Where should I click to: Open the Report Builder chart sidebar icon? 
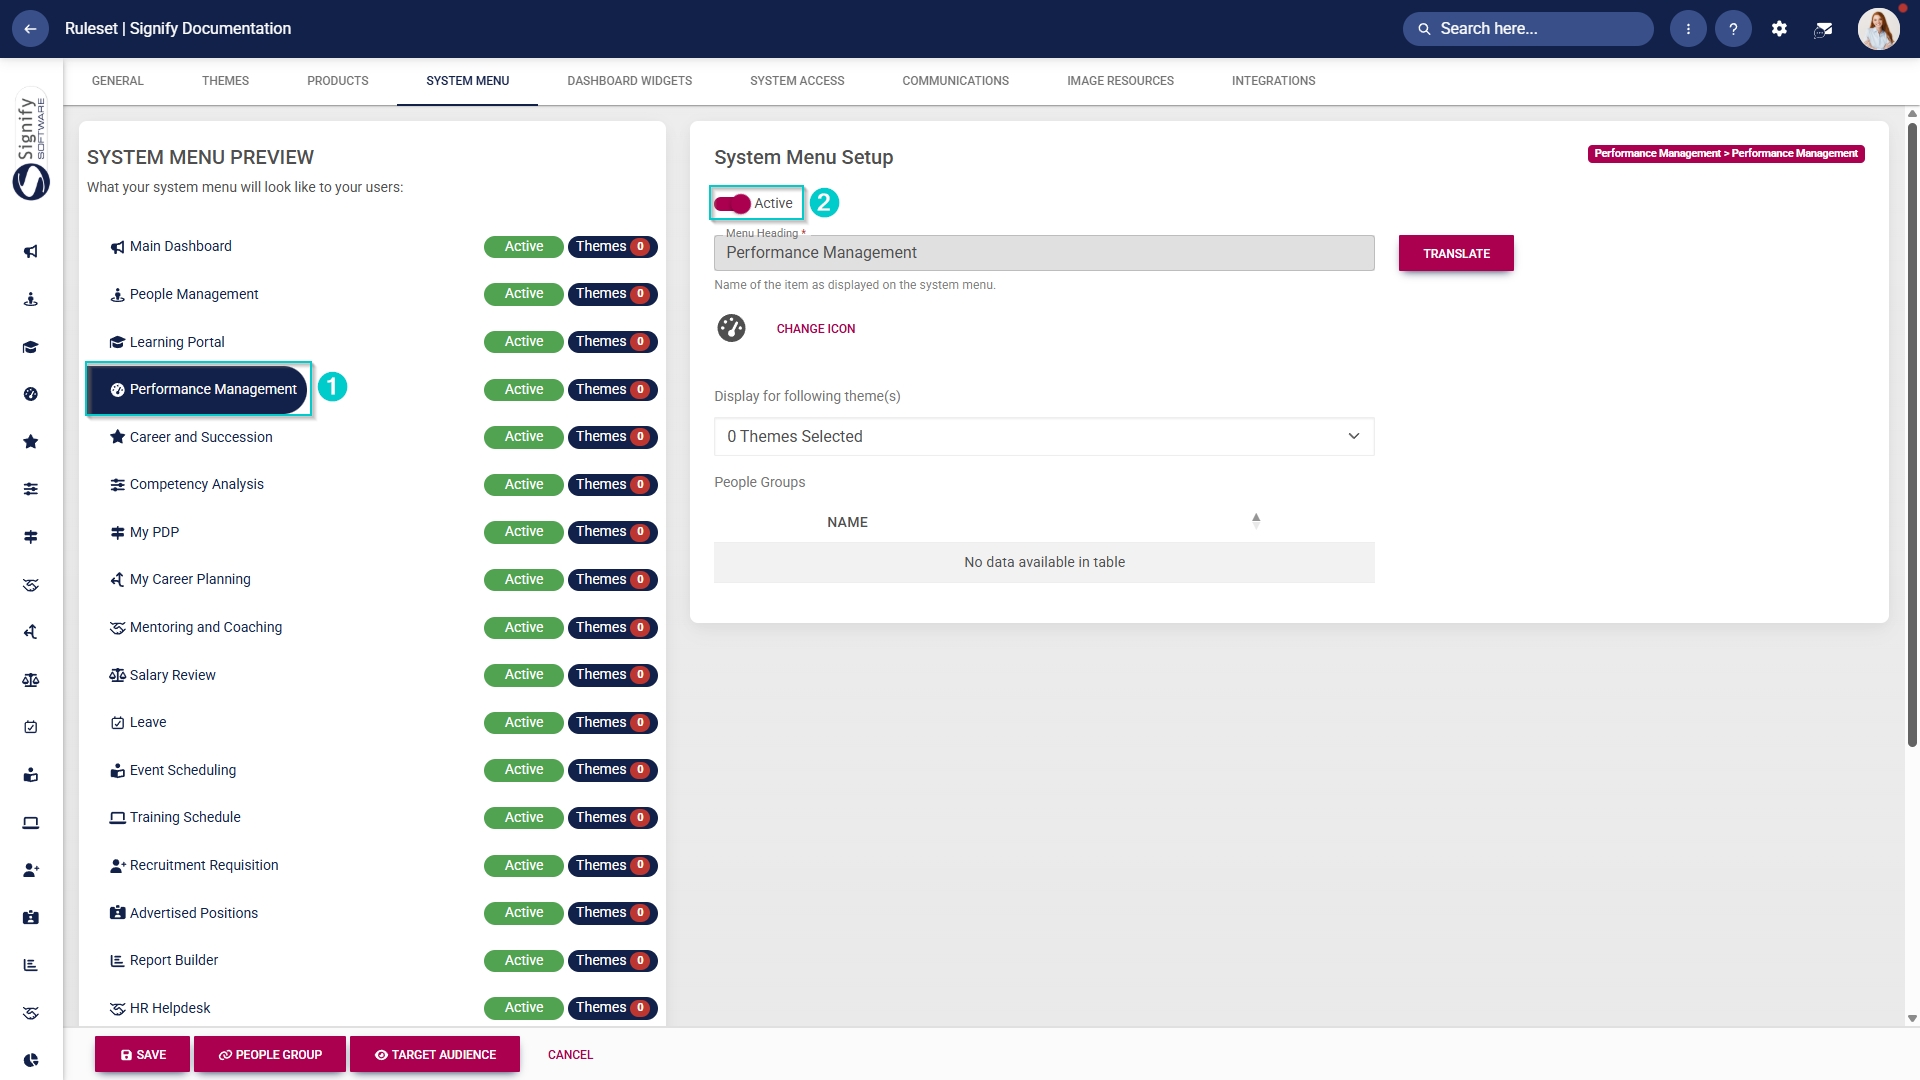coord(31,965)
